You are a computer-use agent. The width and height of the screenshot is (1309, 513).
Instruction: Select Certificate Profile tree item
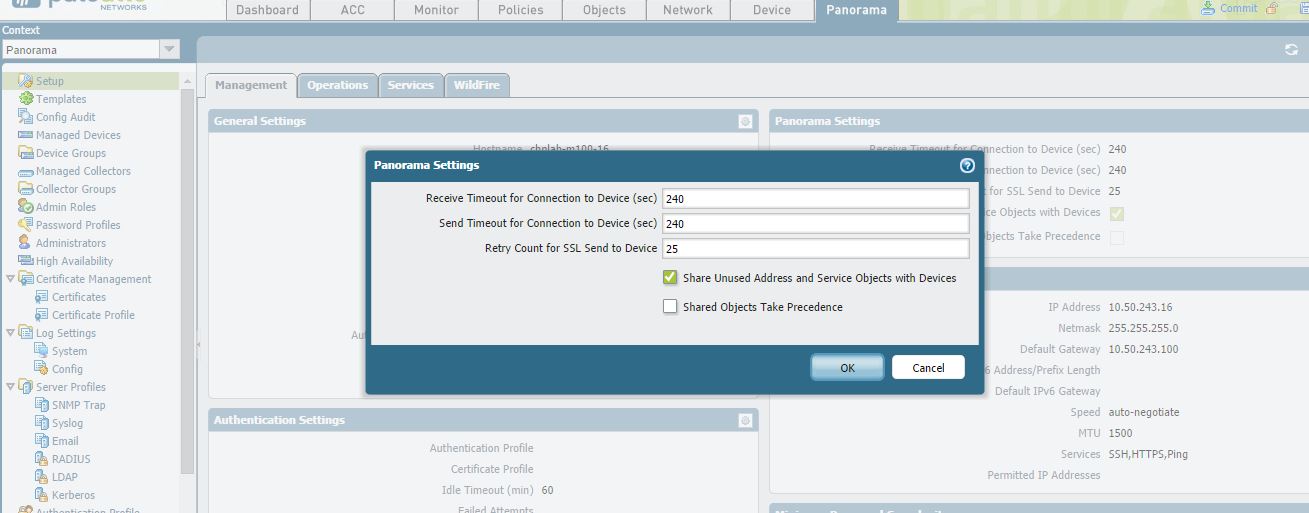click(93, 315)
